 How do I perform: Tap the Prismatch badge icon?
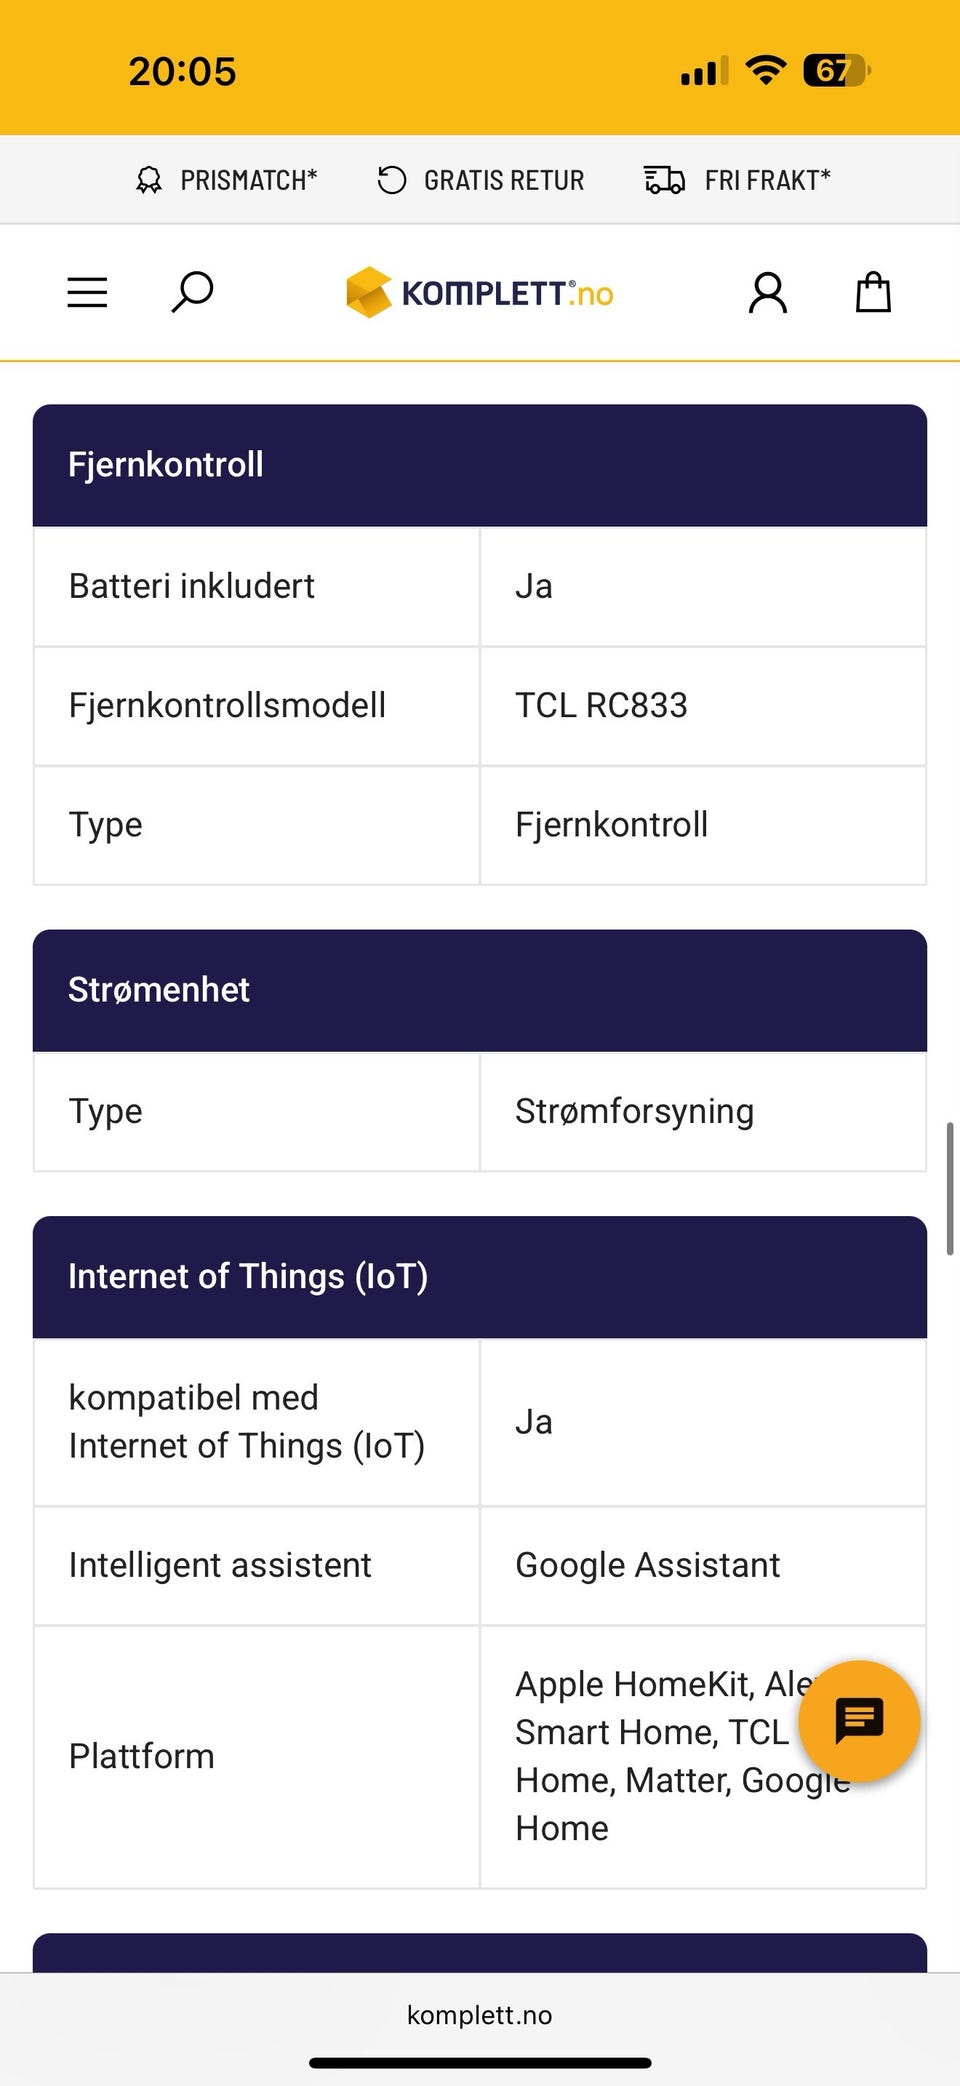pyautogui.click(x=149, y=180)
